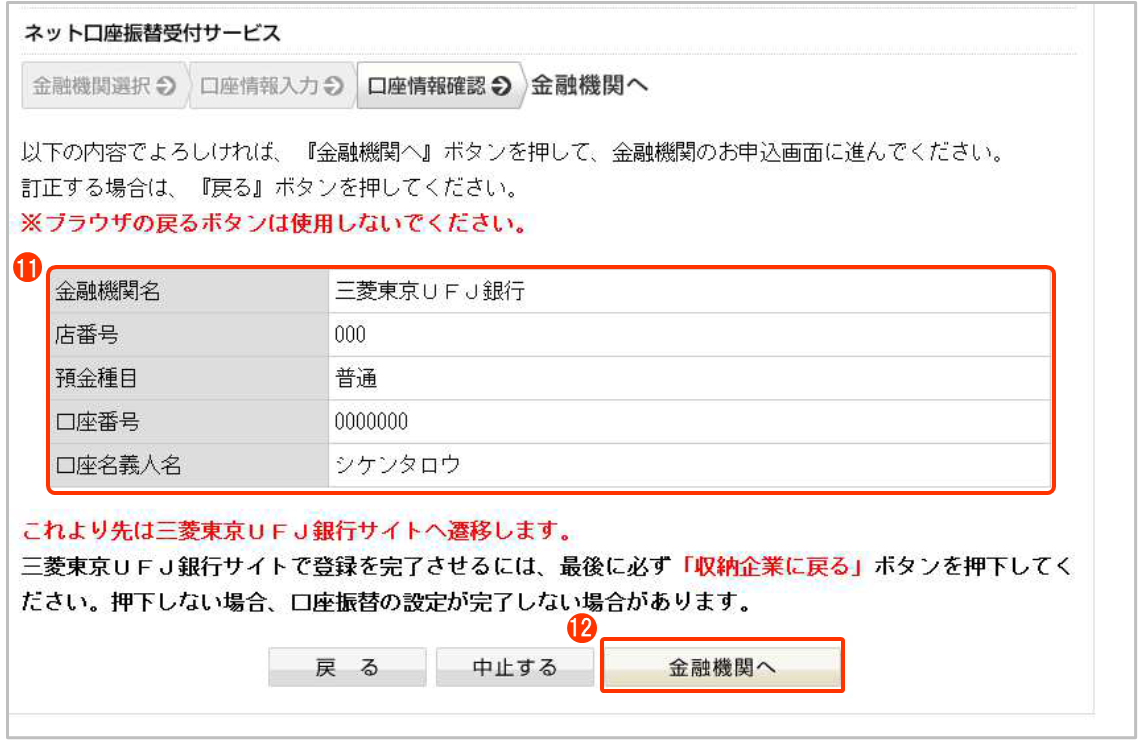
Task: Click the arrow icon beside 口座情報入力
Action: click(x=334, y=87)
